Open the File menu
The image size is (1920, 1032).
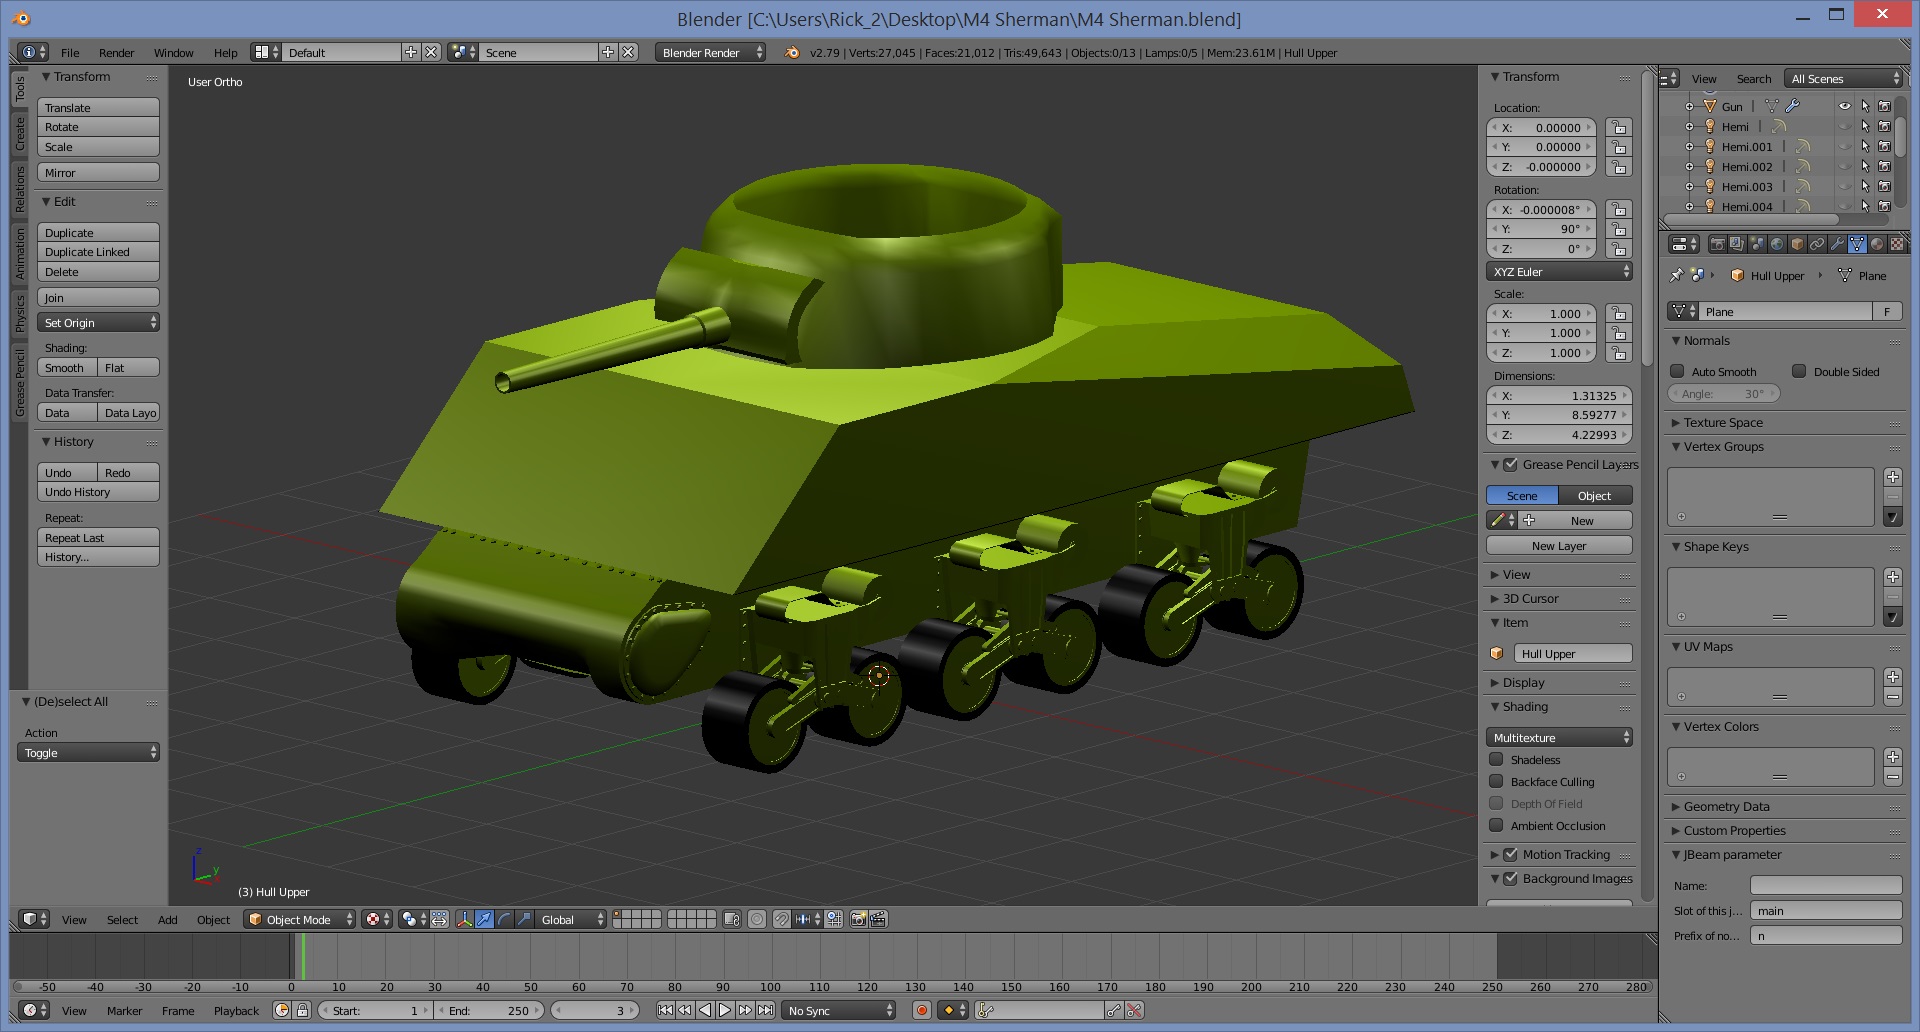pyautogui.click(x=70, y=52)
